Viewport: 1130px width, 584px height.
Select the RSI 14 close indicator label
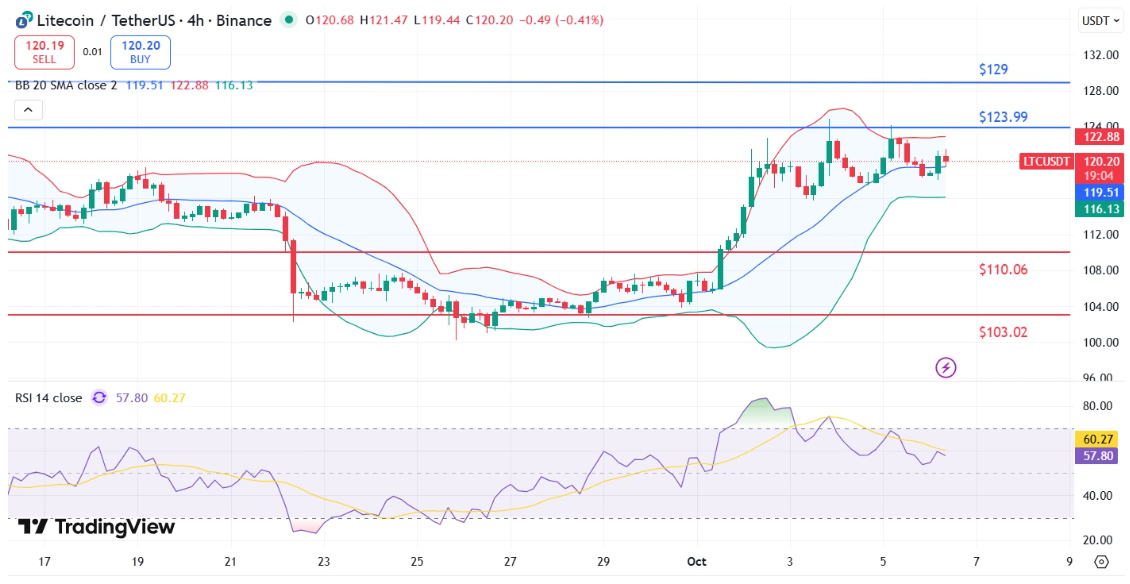[x=48, y=398]
